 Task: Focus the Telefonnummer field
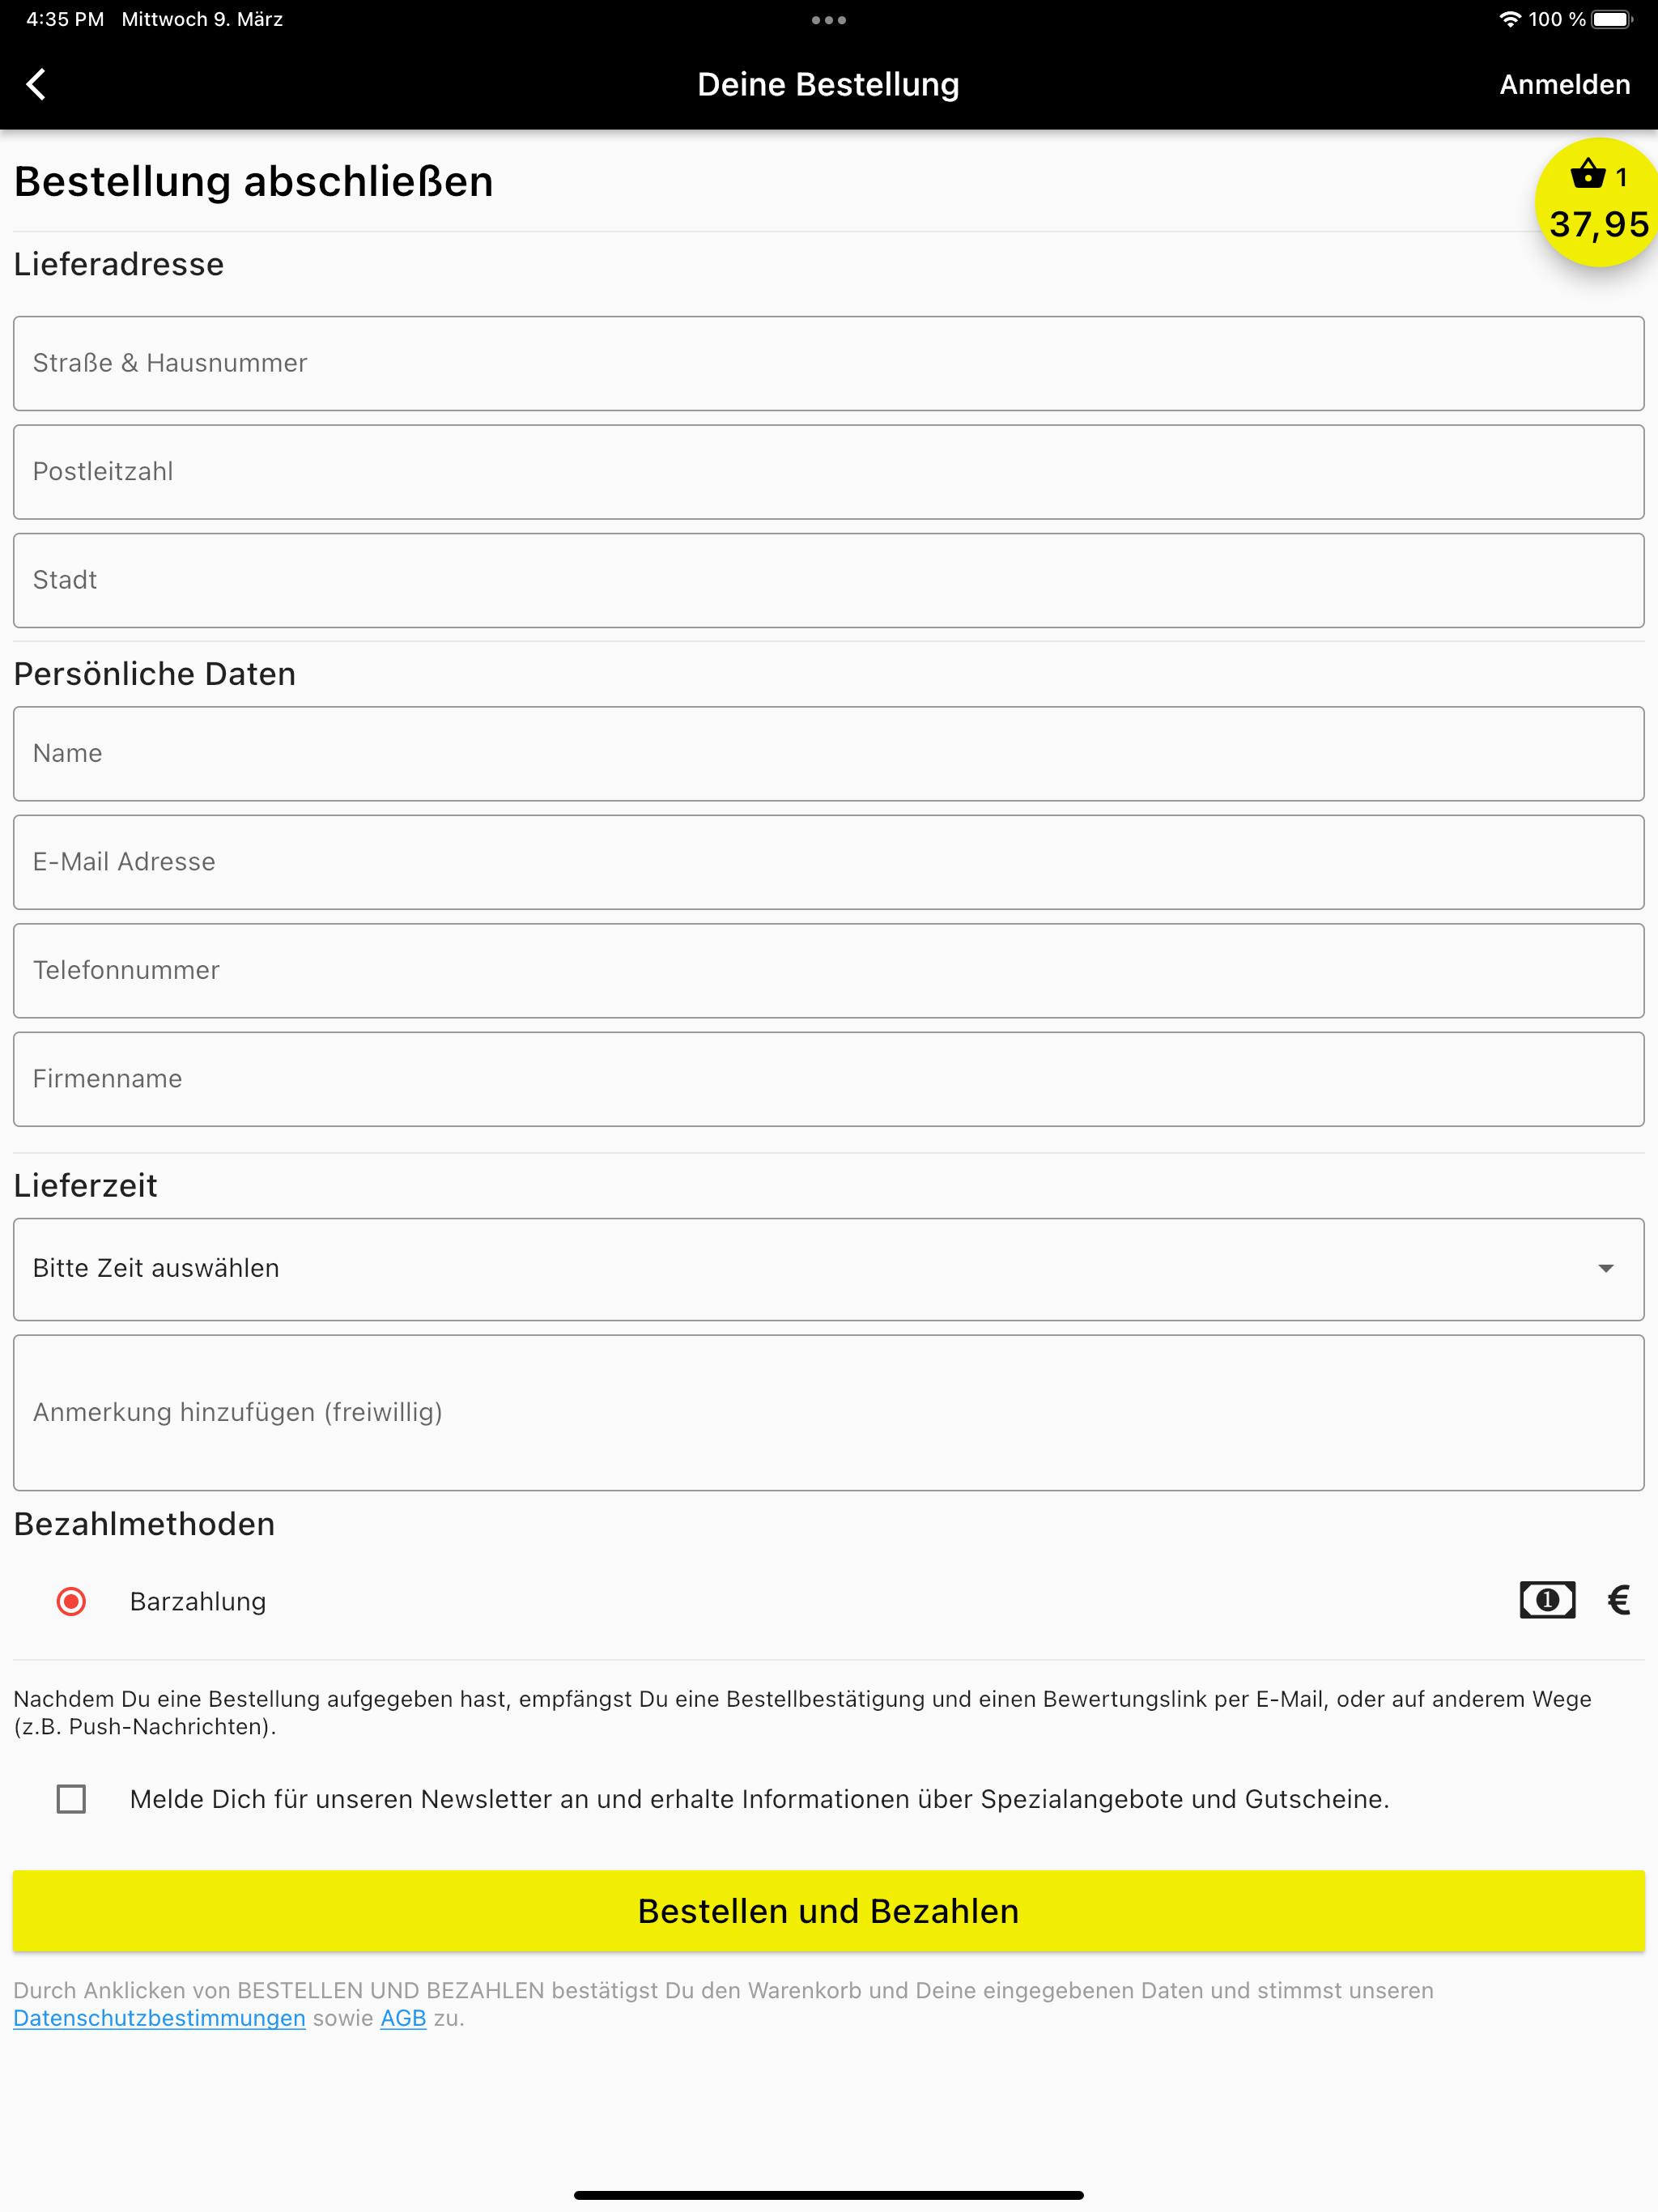[x=828, y=970]
